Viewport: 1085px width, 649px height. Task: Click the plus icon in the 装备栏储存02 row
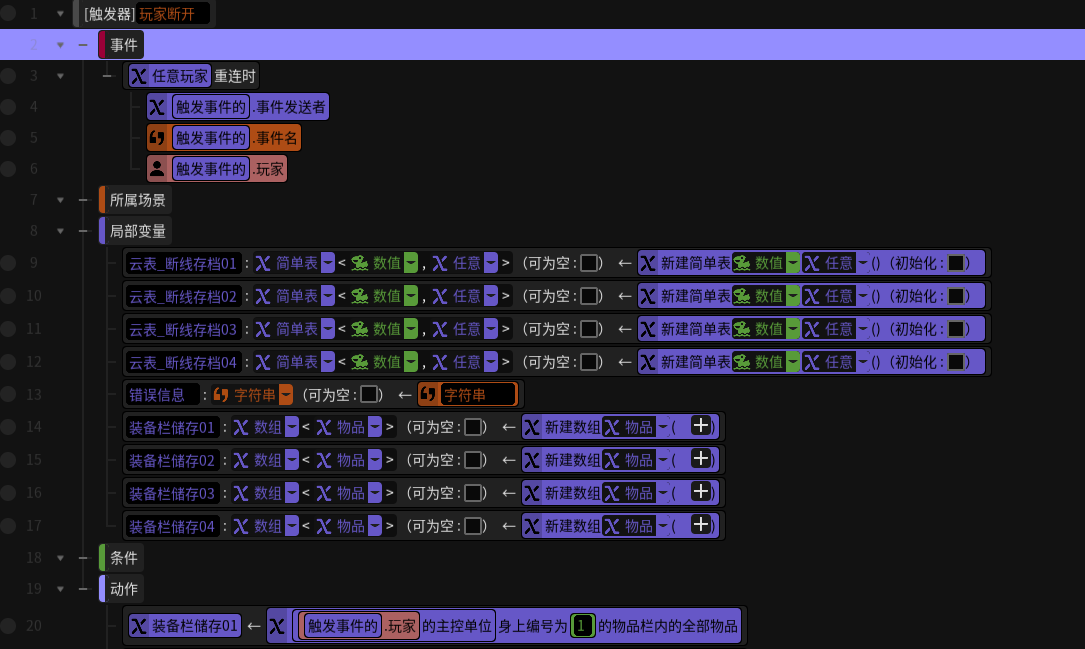tap(700, 458)
